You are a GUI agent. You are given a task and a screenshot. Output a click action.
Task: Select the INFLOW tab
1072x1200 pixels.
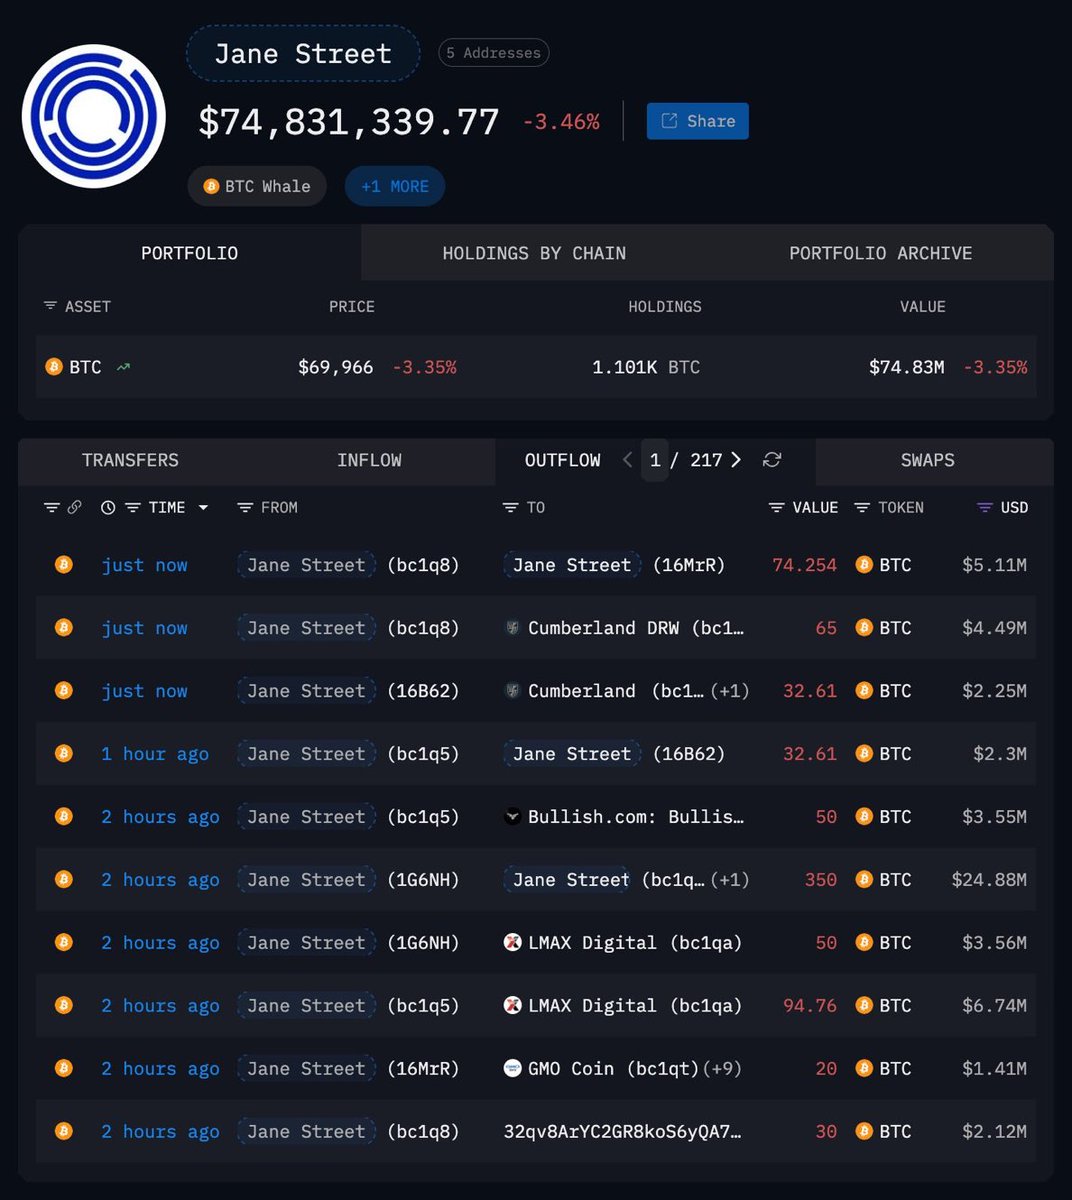tap(369, 460)
